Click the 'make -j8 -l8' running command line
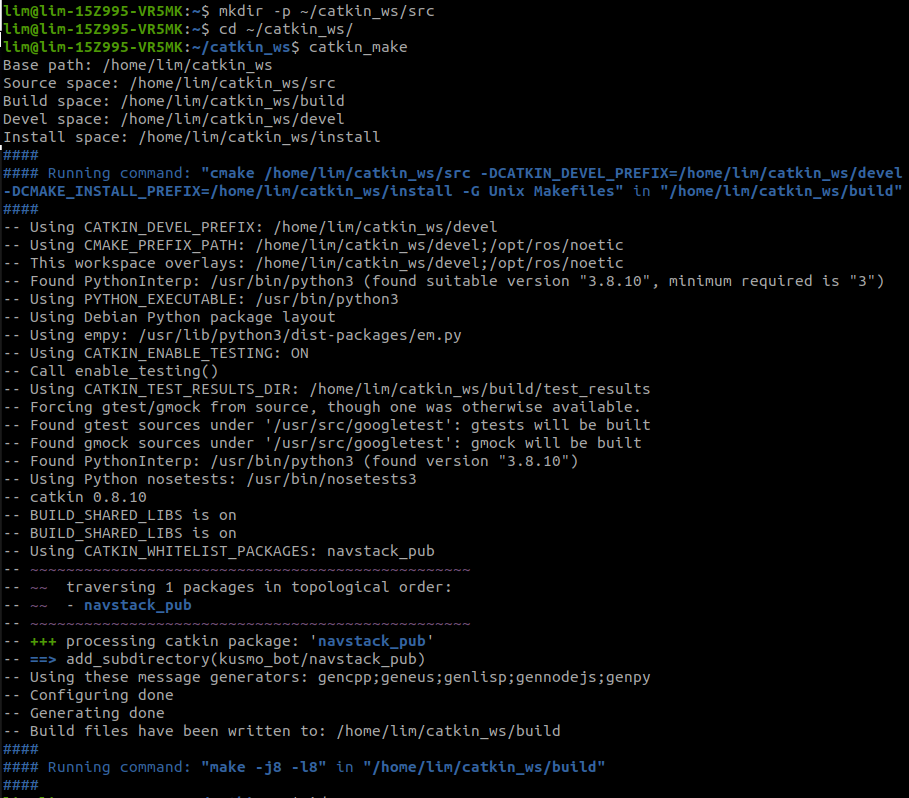 pyautogui.click(x=304, y=766)
